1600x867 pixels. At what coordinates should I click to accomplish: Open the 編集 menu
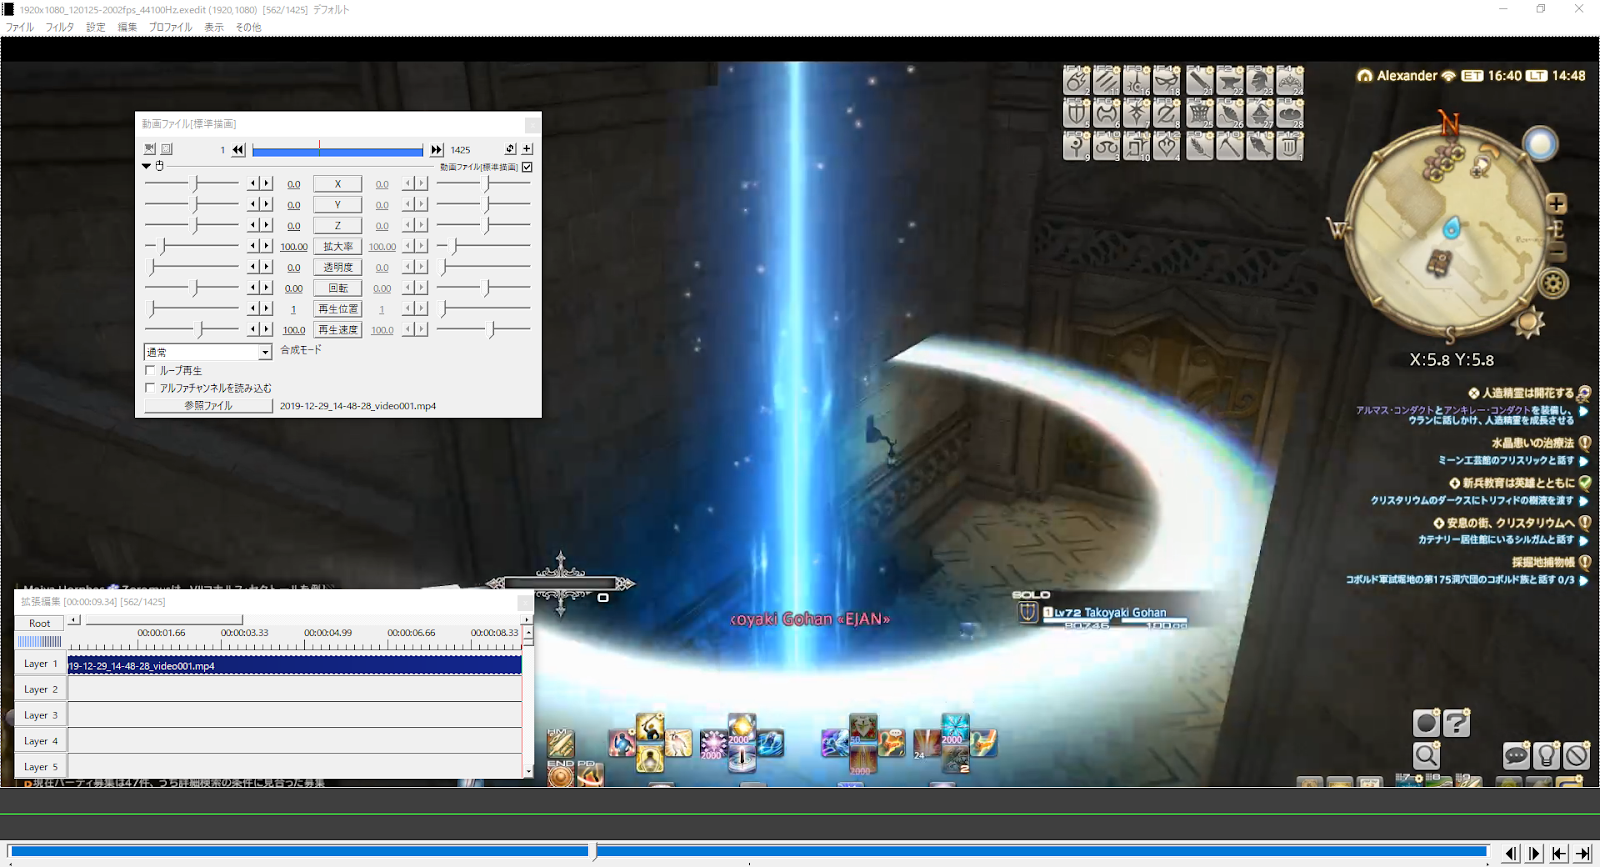127,27
